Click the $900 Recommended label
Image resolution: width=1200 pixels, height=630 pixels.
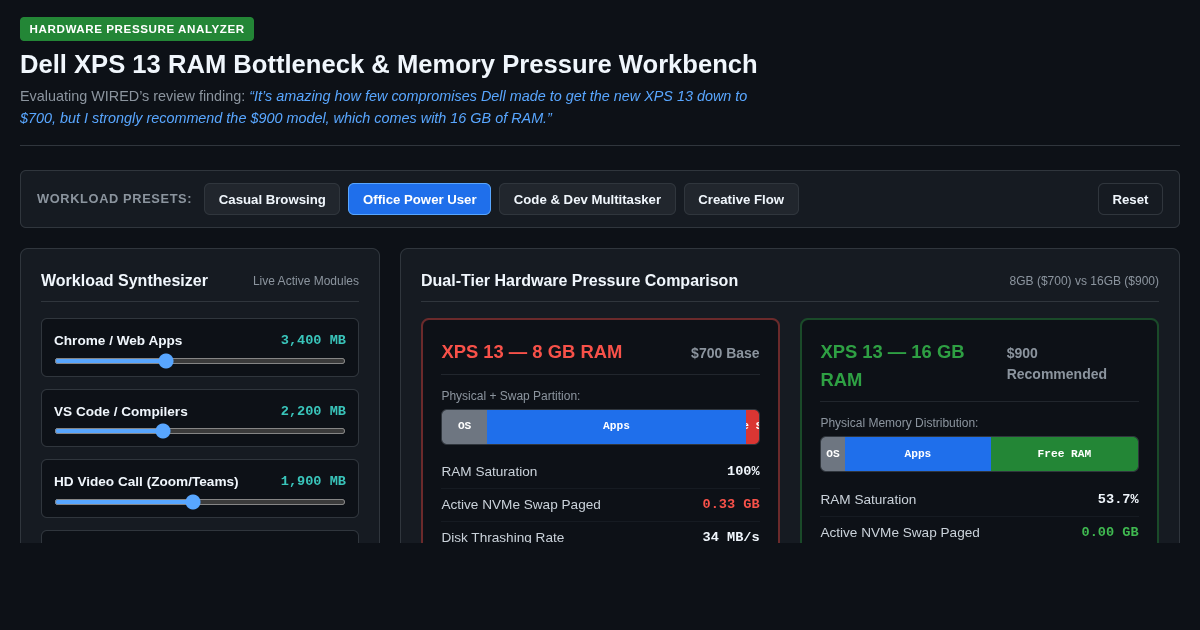click(x=1057, y=363)
